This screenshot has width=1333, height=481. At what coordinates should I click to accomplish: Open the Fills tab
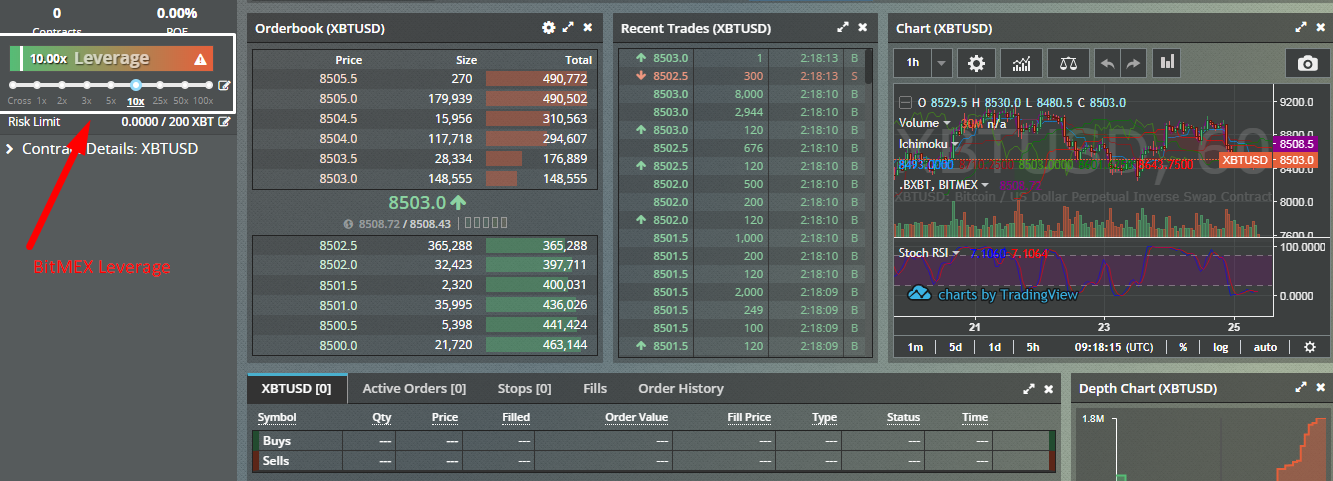pos(595,388)
